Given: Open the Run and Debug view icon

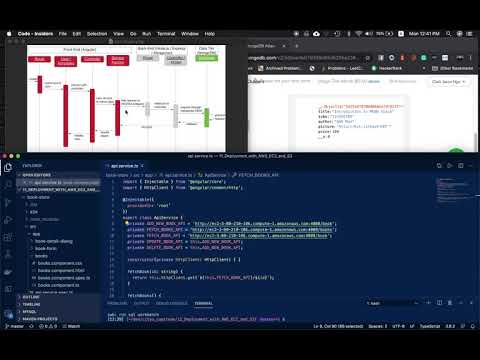Looking at the screenshot, I should [x=8, y=220].
